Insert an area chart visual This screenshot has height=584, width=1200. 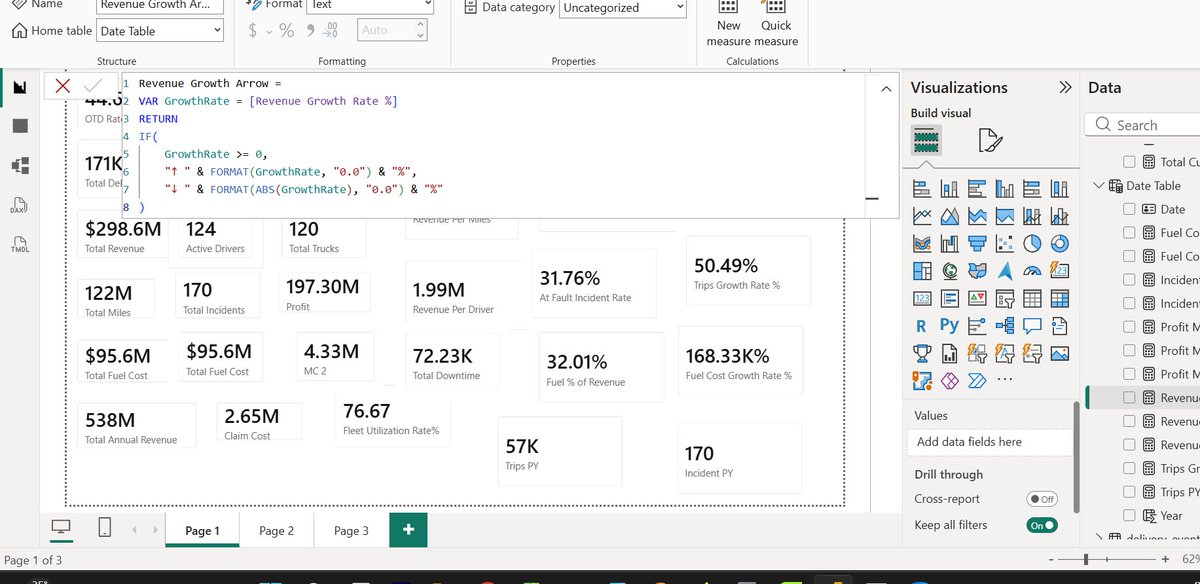click(950, 216)
